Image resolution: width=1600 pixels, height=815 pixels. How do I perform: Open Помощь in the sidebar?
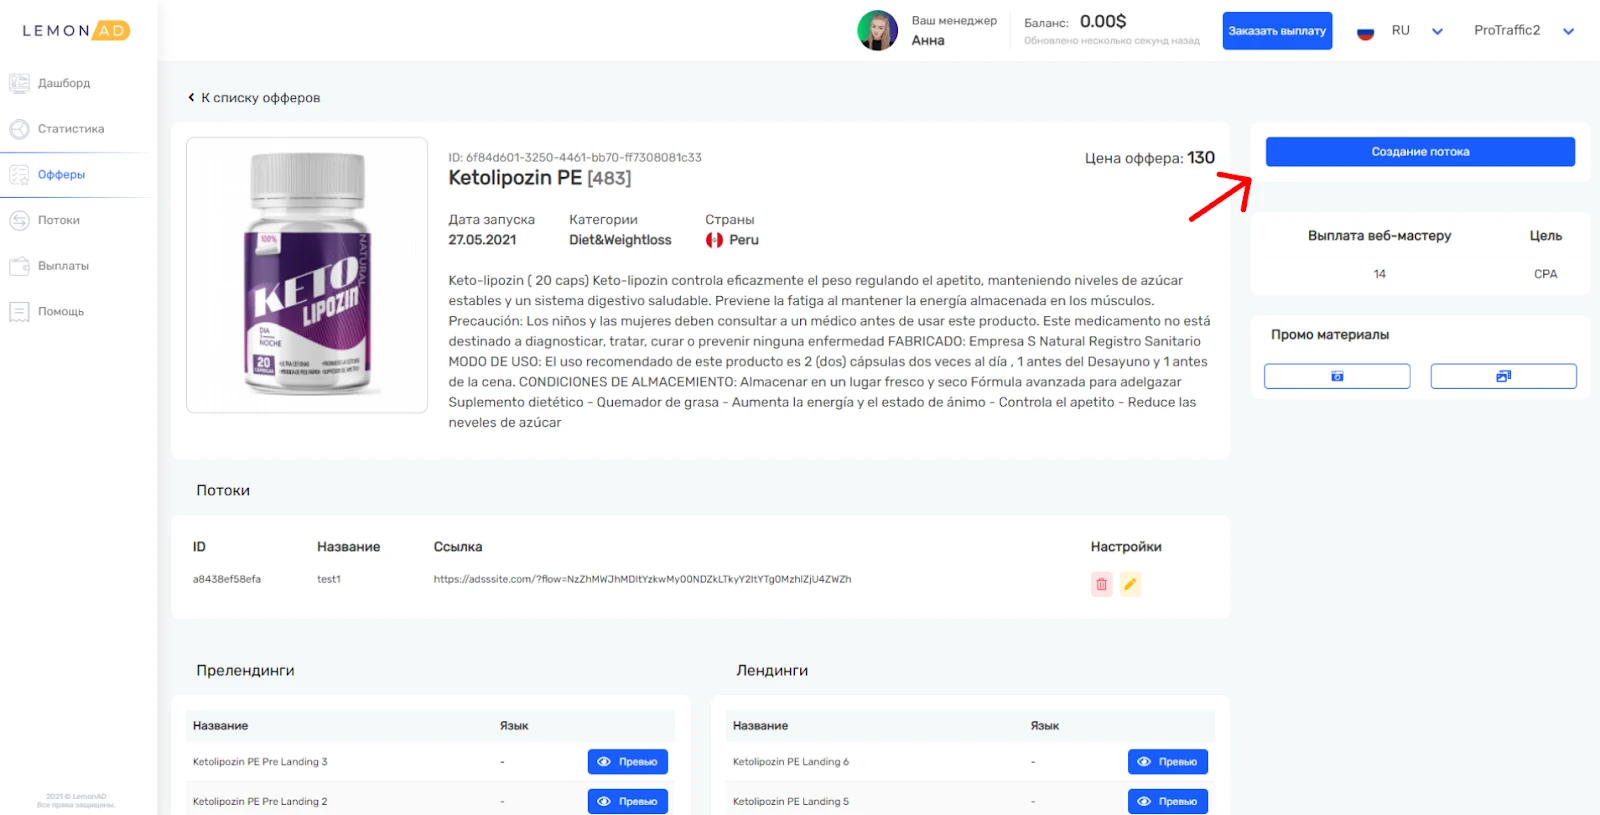61,312
